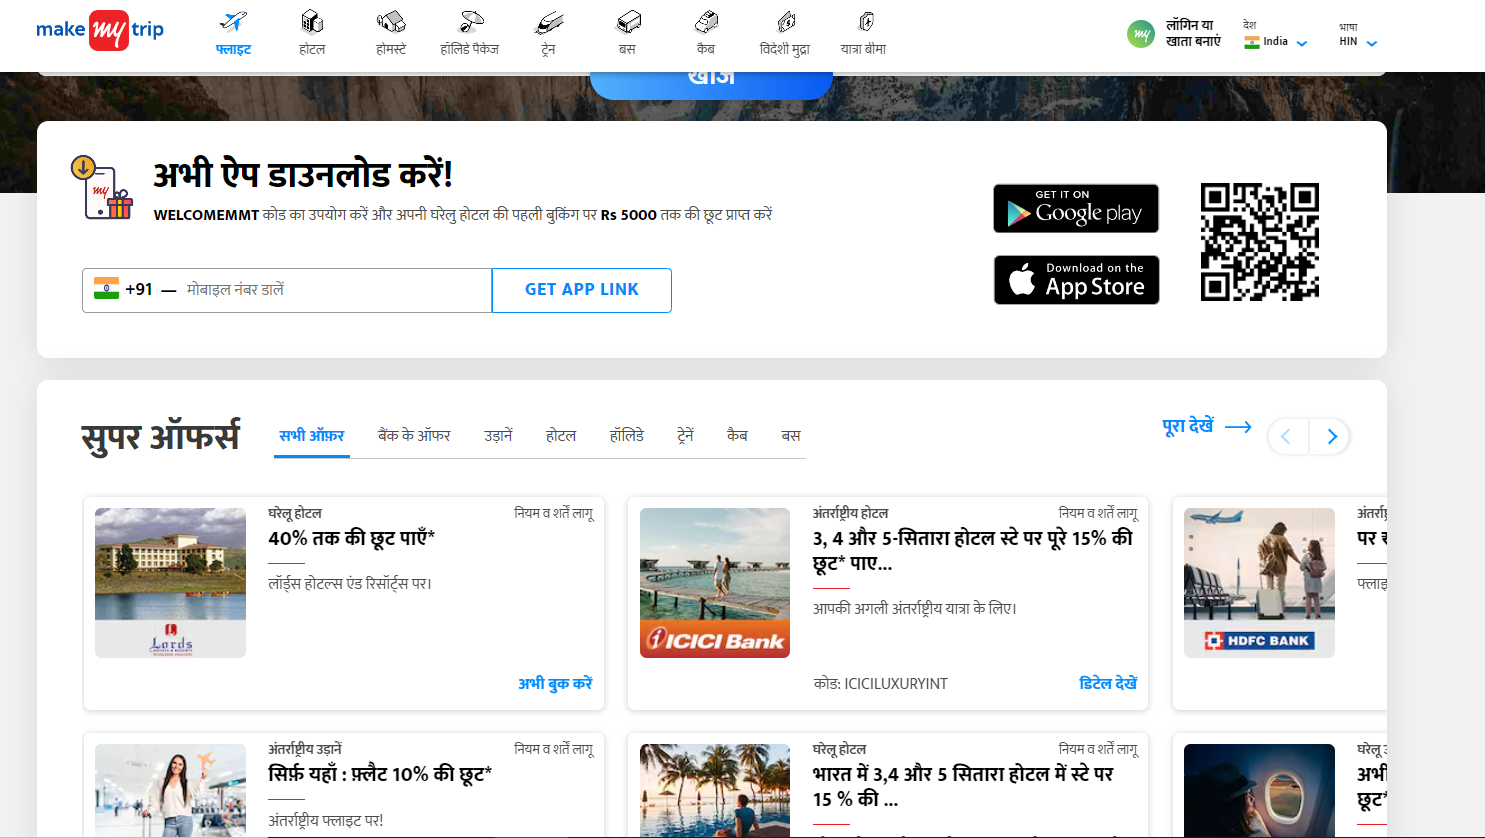Click लॉगिन या खाता बनाएं link
Viewport: 1485px width, 838px height.
[x=1193, y=33]
